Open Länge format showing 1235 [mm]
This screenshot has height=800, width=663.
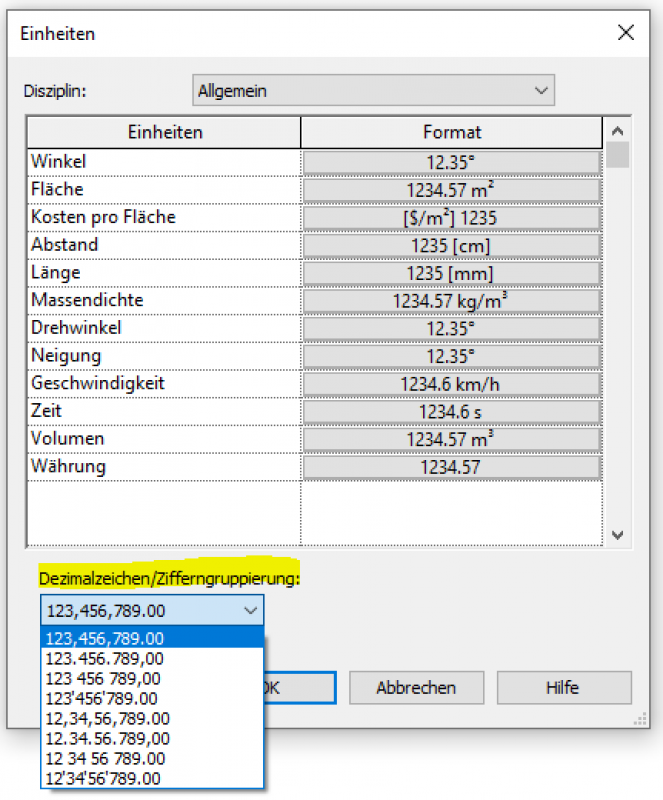(451, 273)
